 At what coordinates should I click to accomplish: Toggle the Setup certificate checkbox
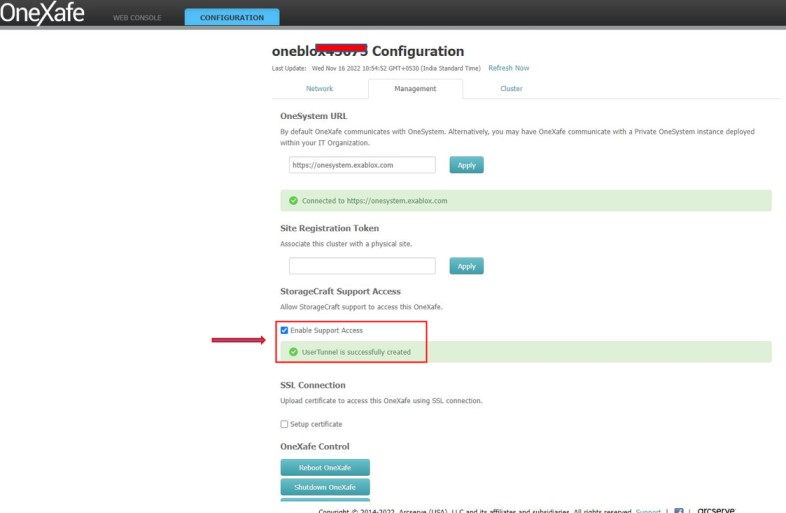284,424
